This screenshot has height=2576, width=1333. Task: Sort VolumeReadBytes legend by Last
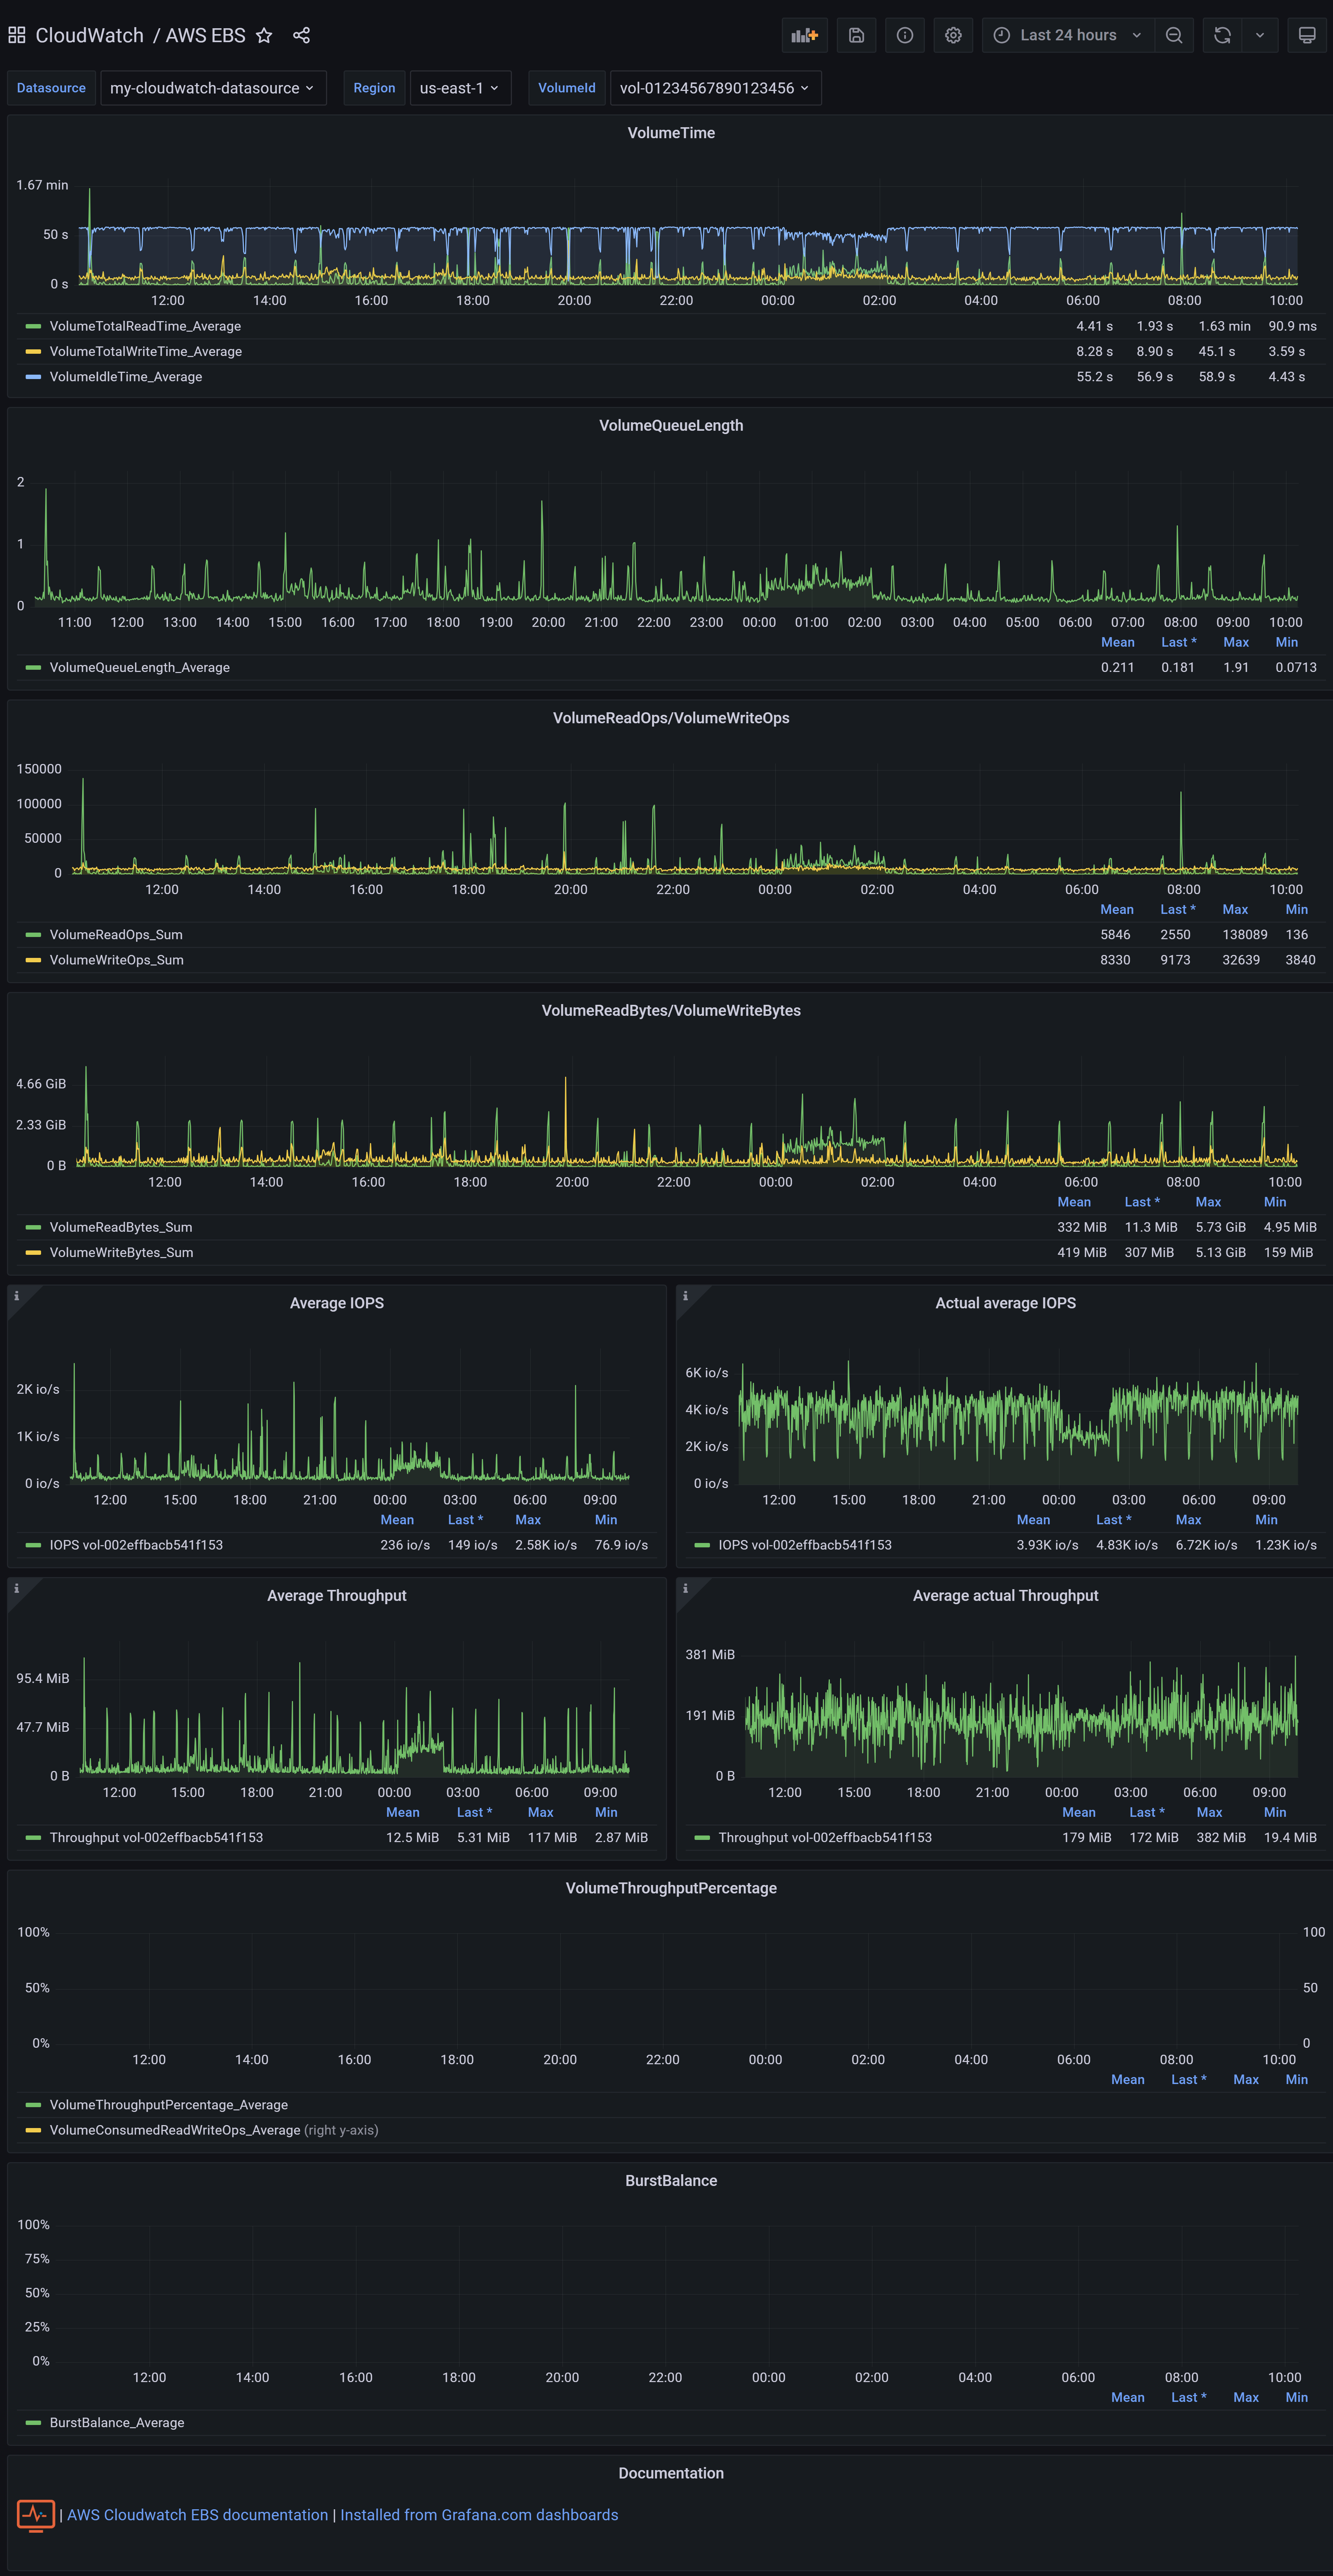point(1142,1202)
